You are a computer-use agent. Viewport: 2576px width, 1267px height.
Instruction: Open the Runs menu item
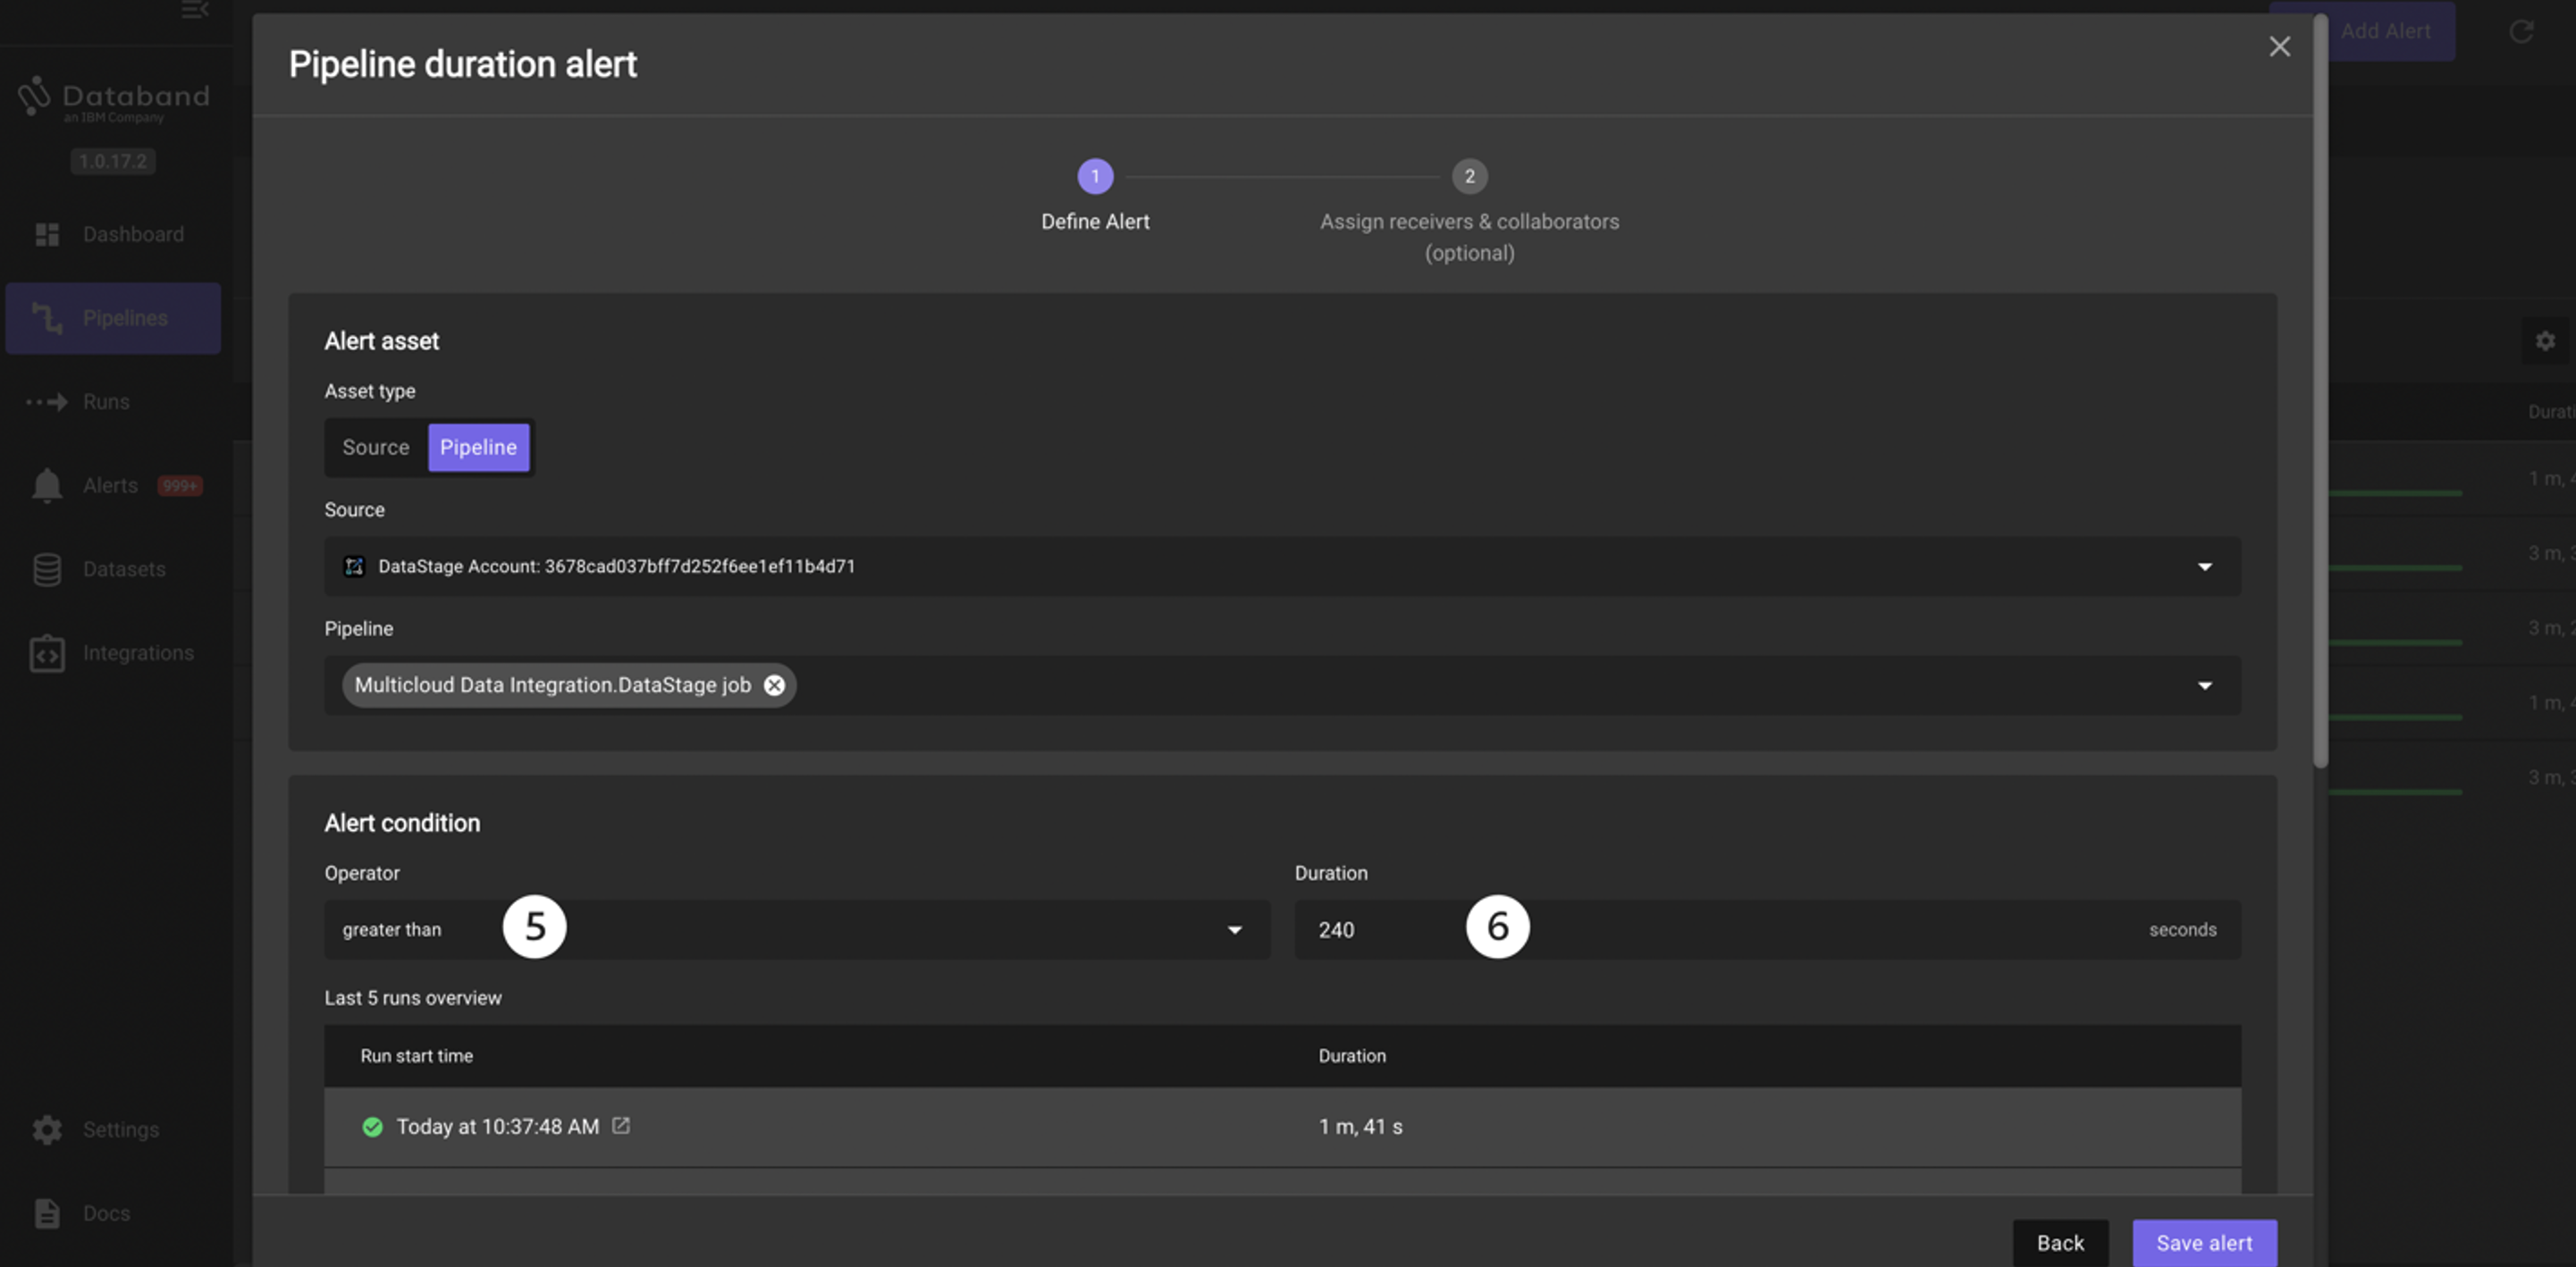click(106, 402)
